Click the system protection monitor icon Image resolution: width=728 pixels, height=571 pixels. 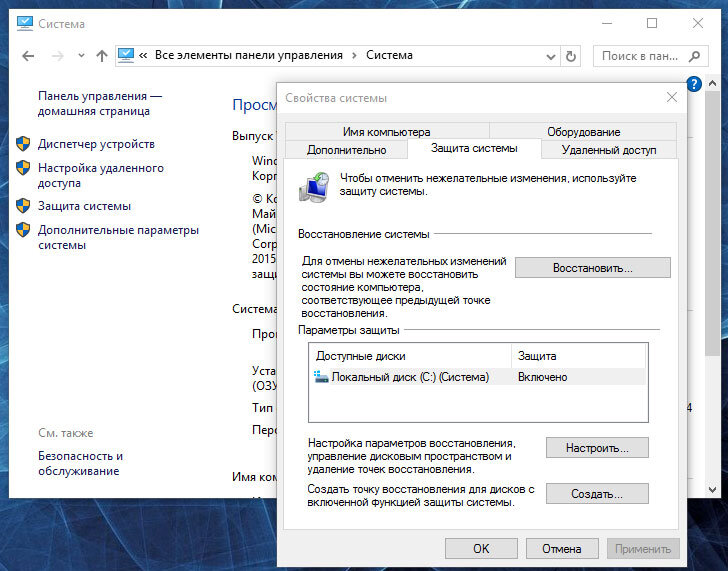(314, 187)
